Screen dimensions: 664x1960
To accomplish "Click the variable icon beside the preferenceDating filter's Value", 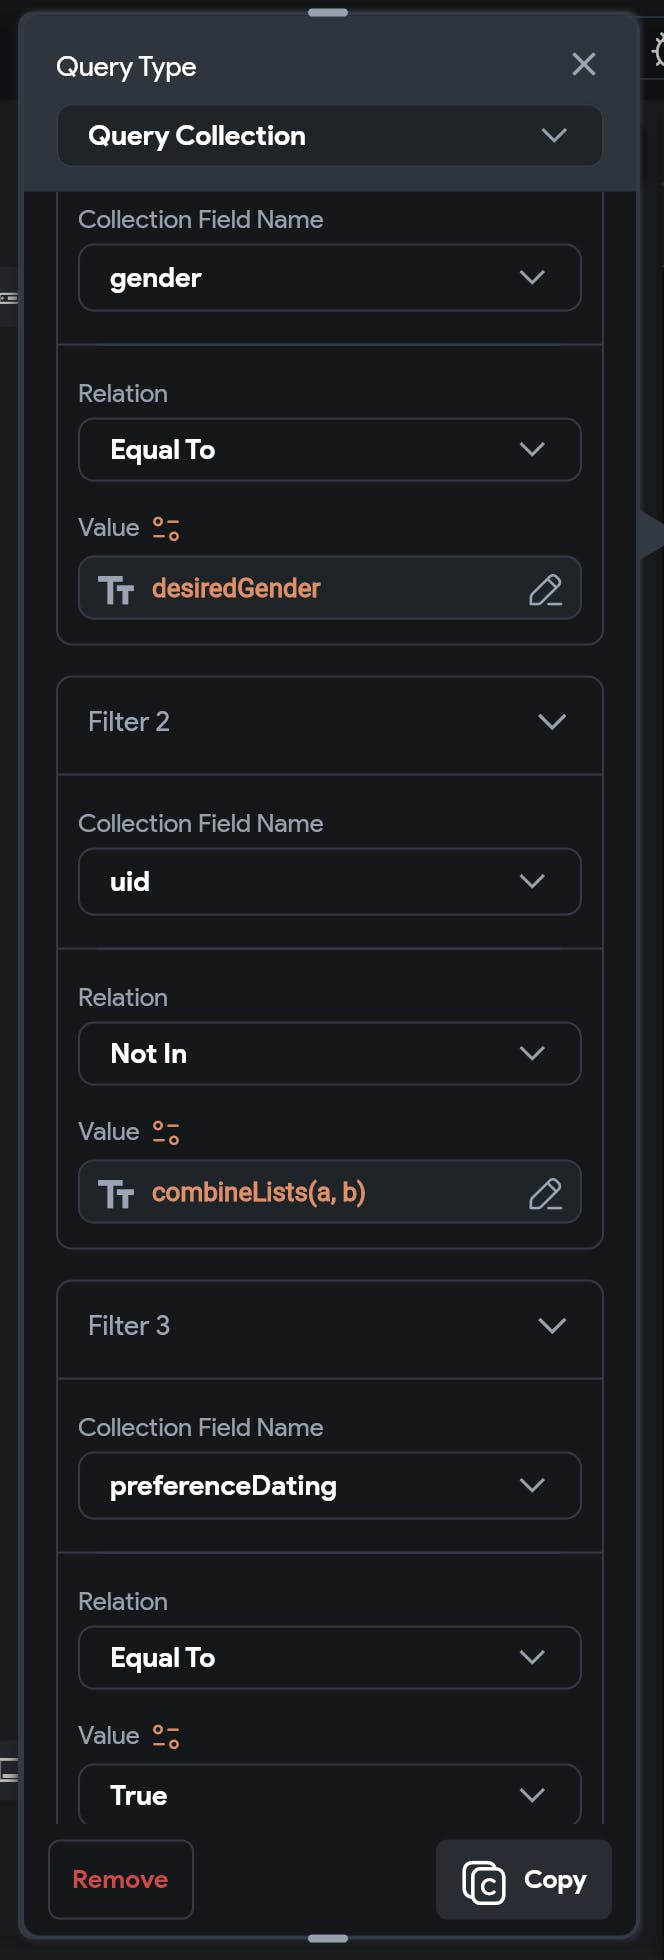I will tap(166, 1736).
